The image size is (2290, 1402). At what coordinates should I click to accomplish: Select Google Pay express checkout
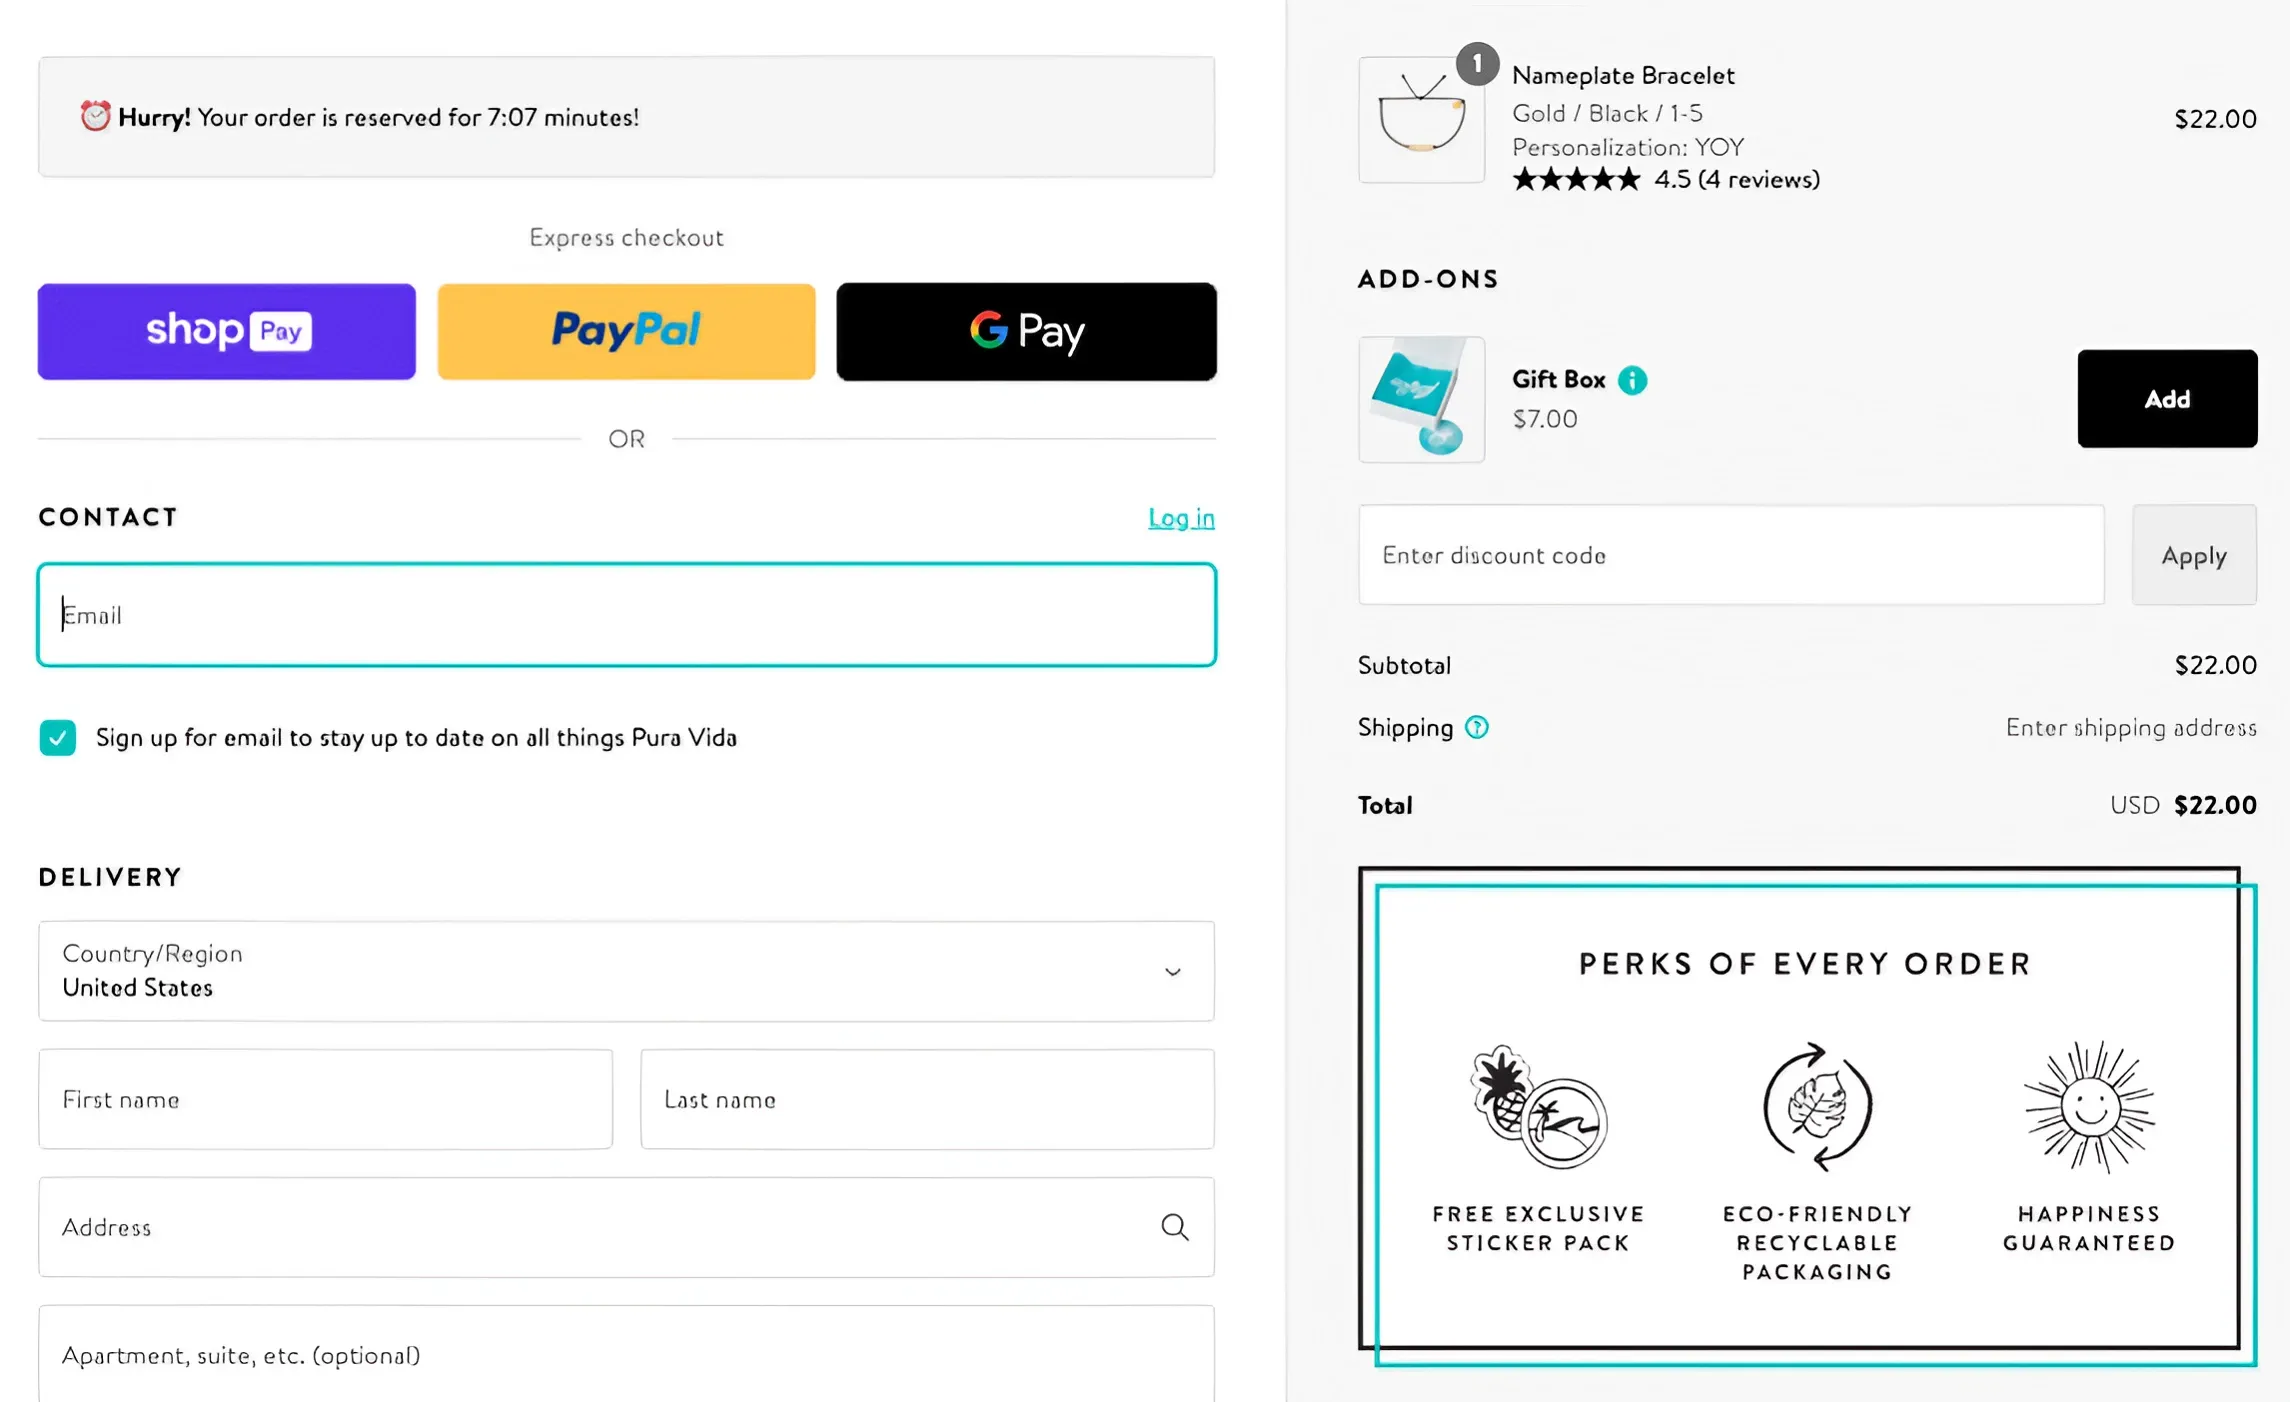pyautogui.click(x=1026, y=331)
